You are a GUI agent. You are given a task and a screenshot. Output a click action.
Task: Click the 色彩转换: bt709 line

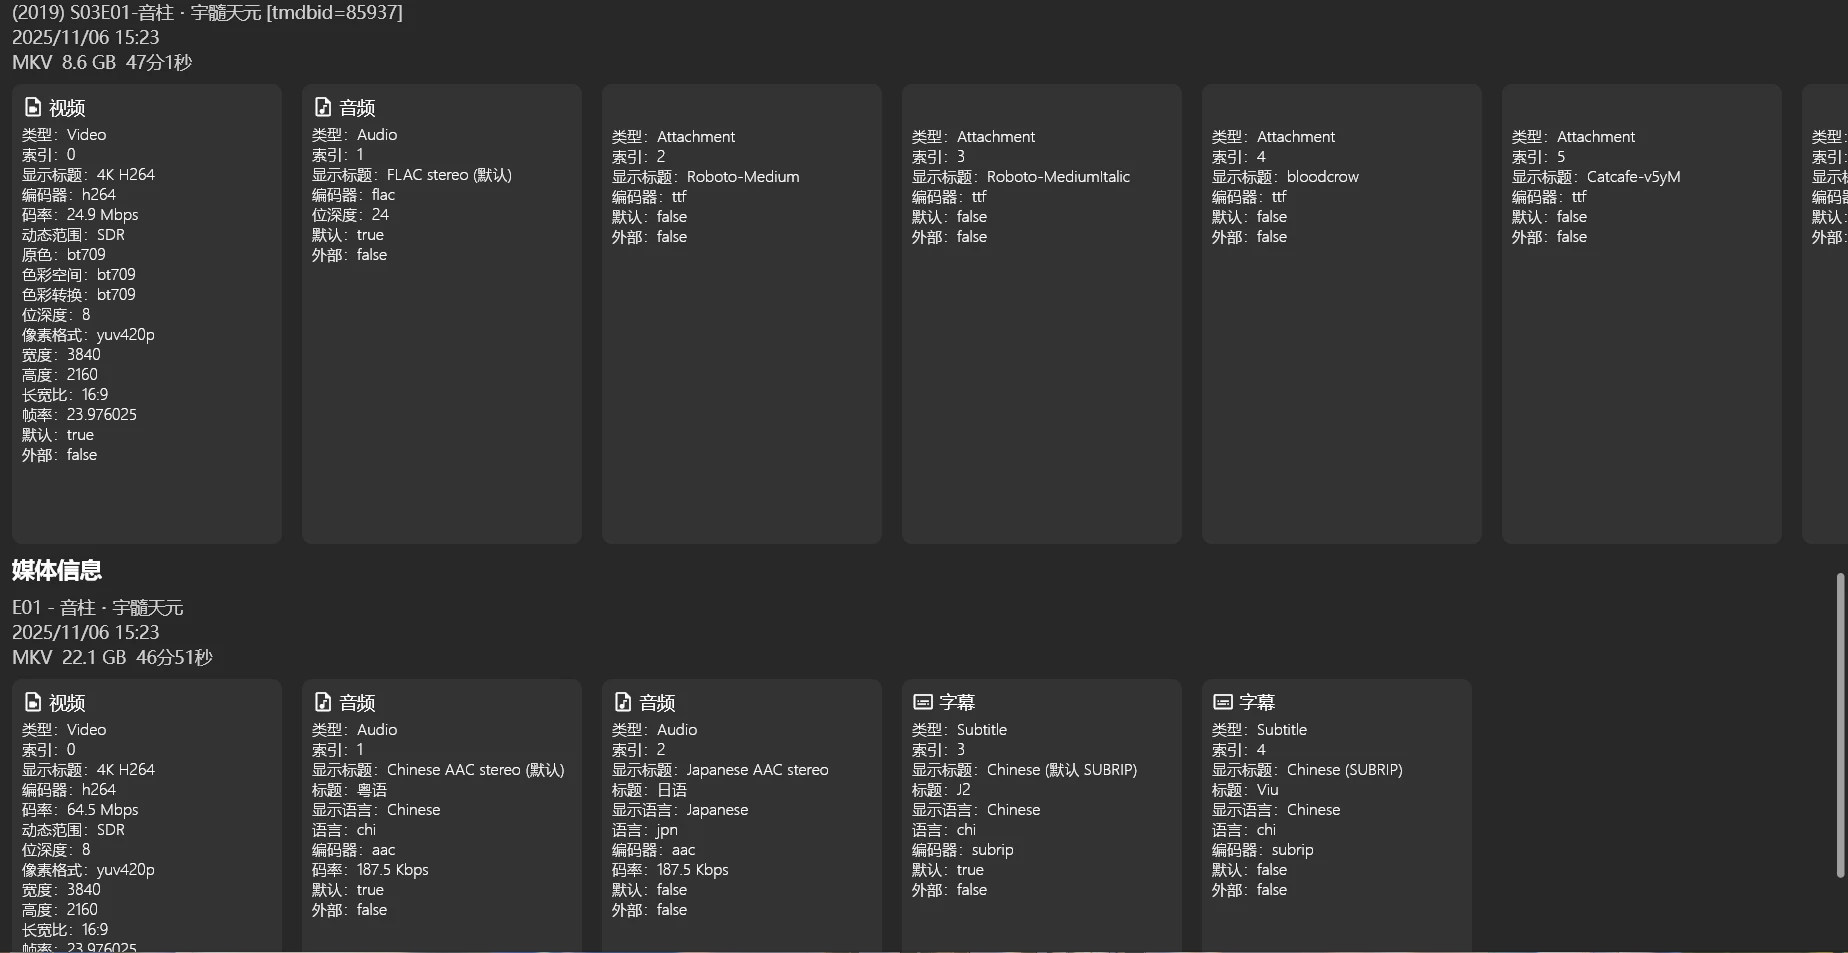coord(78,295)
